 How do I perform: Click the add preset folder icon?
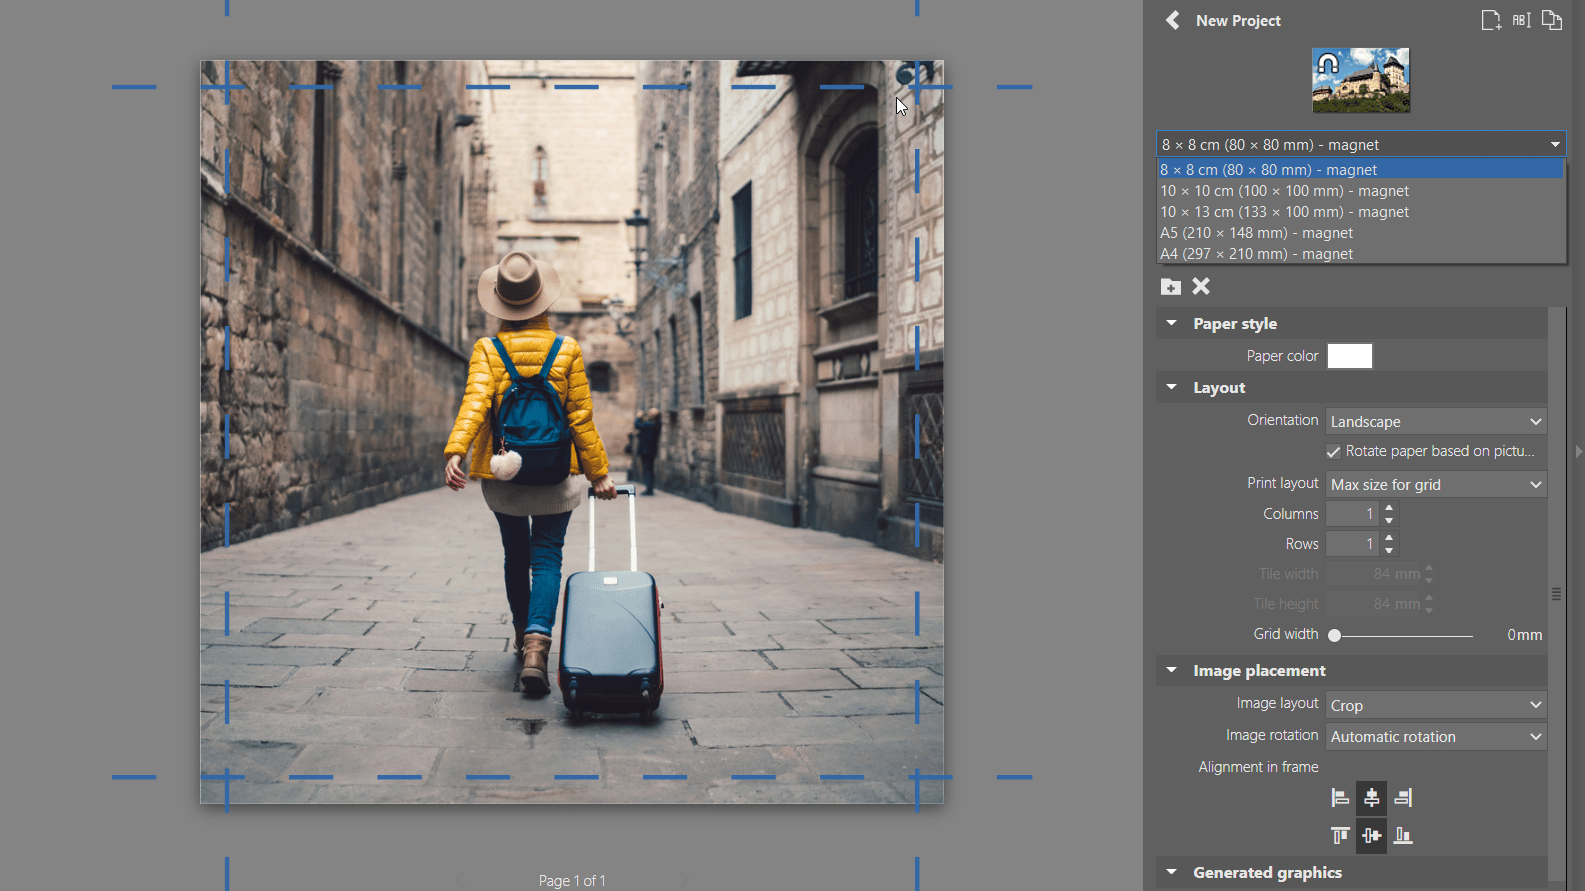coord(1171,287)
